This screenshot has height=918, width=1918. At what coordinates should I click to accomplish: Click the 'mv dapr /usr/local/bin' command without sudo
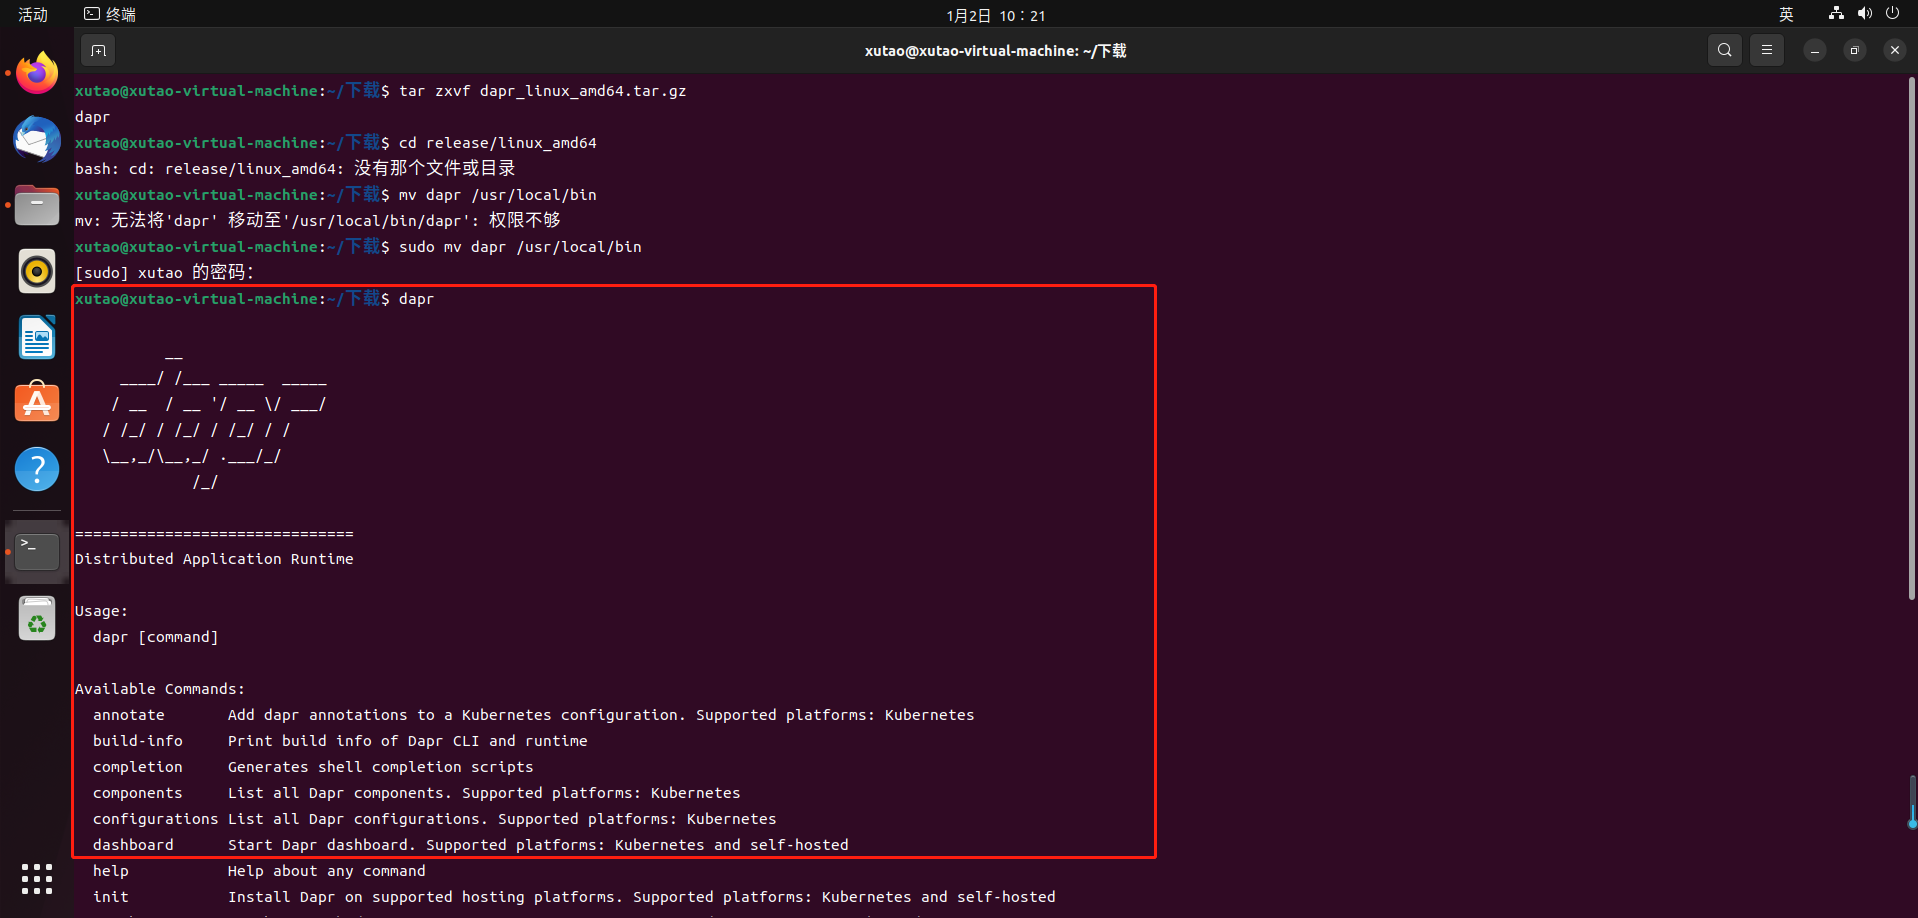click(498, 195)
